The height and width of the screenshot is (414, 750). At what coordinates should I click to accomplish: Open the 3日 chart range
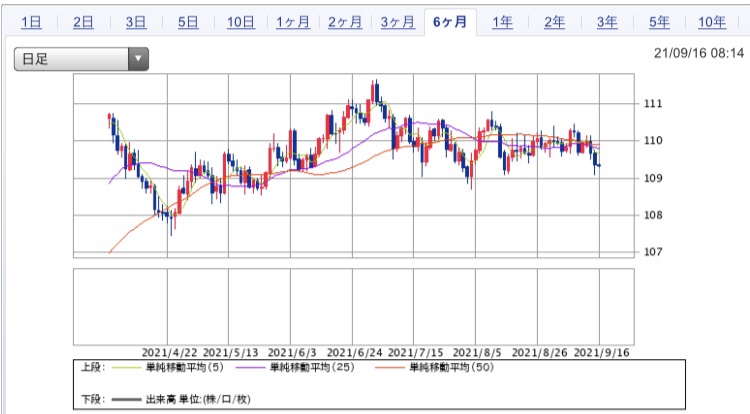136,22
